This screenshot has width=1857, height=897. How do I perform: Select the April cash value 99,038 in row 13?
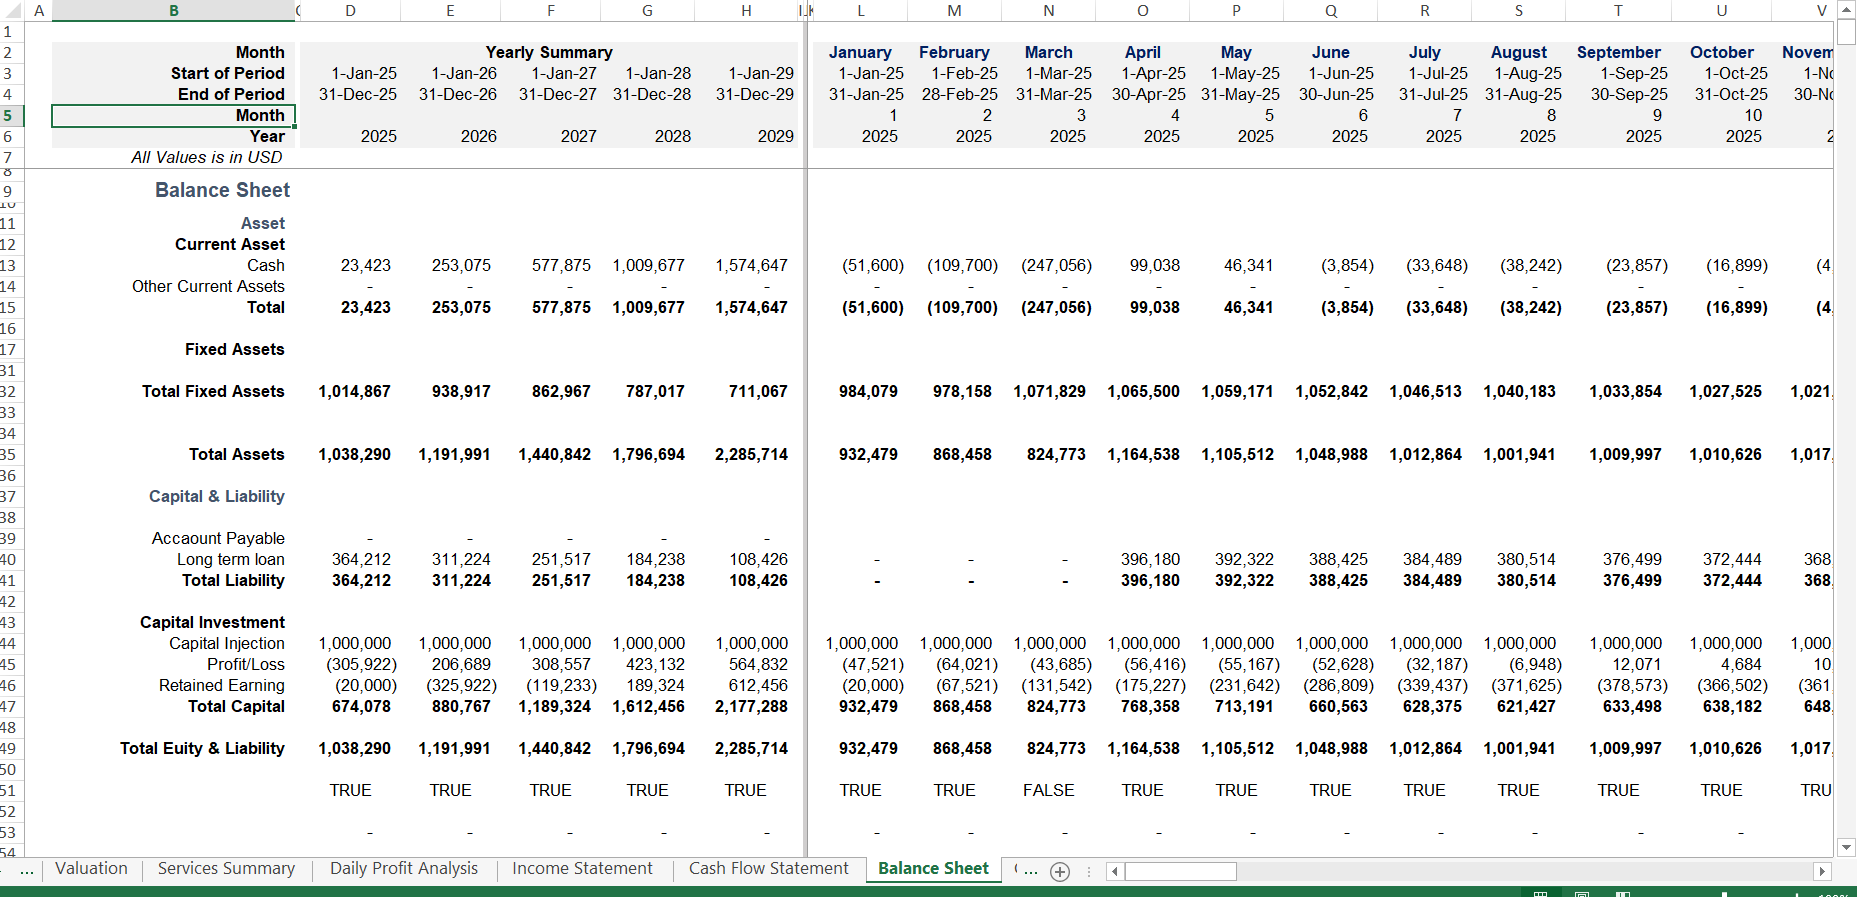coord(1154,265)
